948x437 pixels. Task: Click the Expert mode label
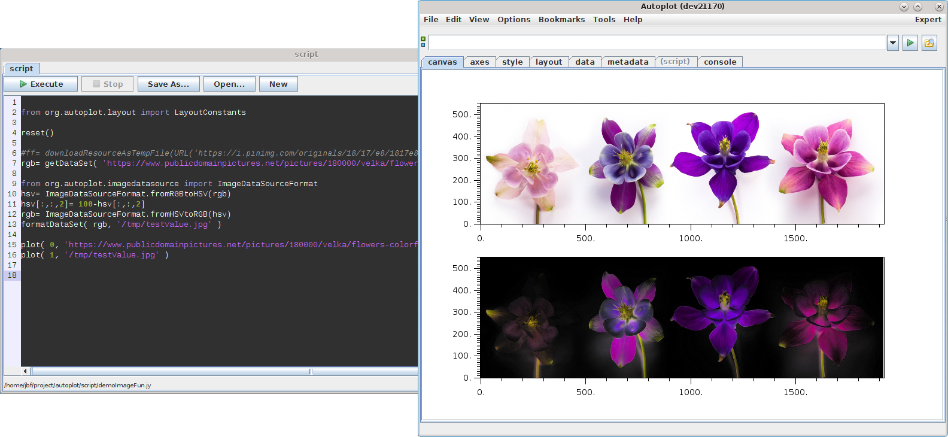tap(927, 19)
